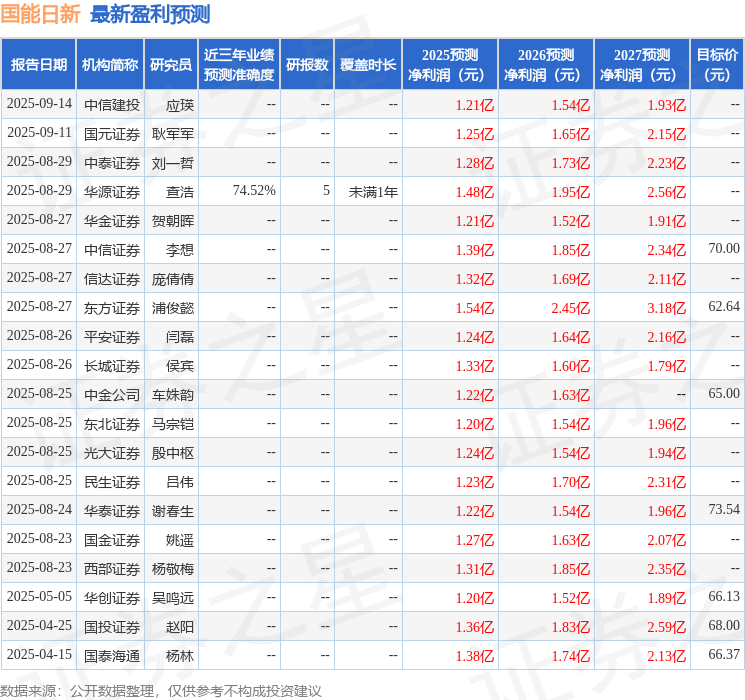745x700 pixels.
Task: Click the target price 66.37
Action: click(x=724, y=654)
